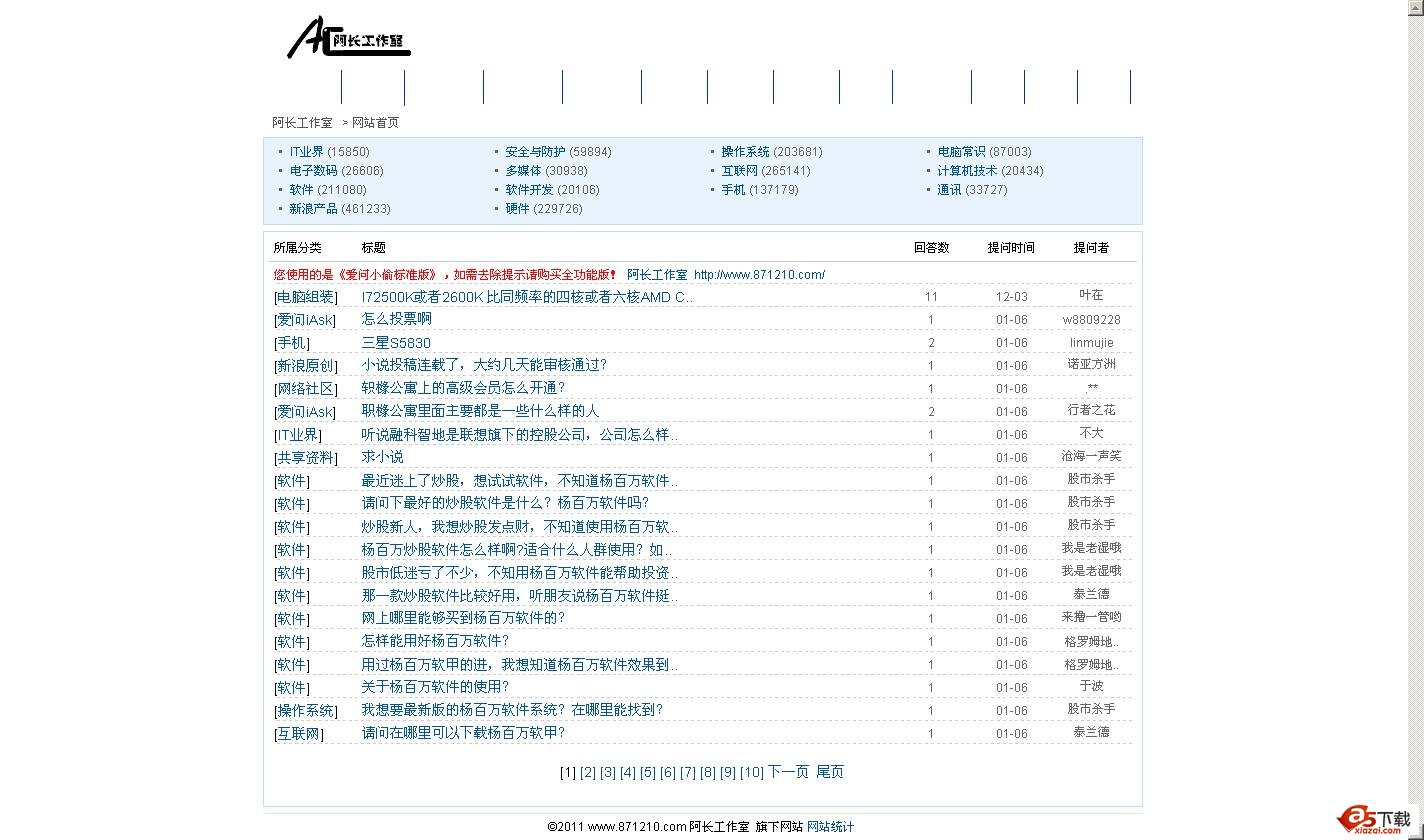The image size is (1424, 840).
Task: Open the 软件 category in the blue box
Action: tap(301, 190)
